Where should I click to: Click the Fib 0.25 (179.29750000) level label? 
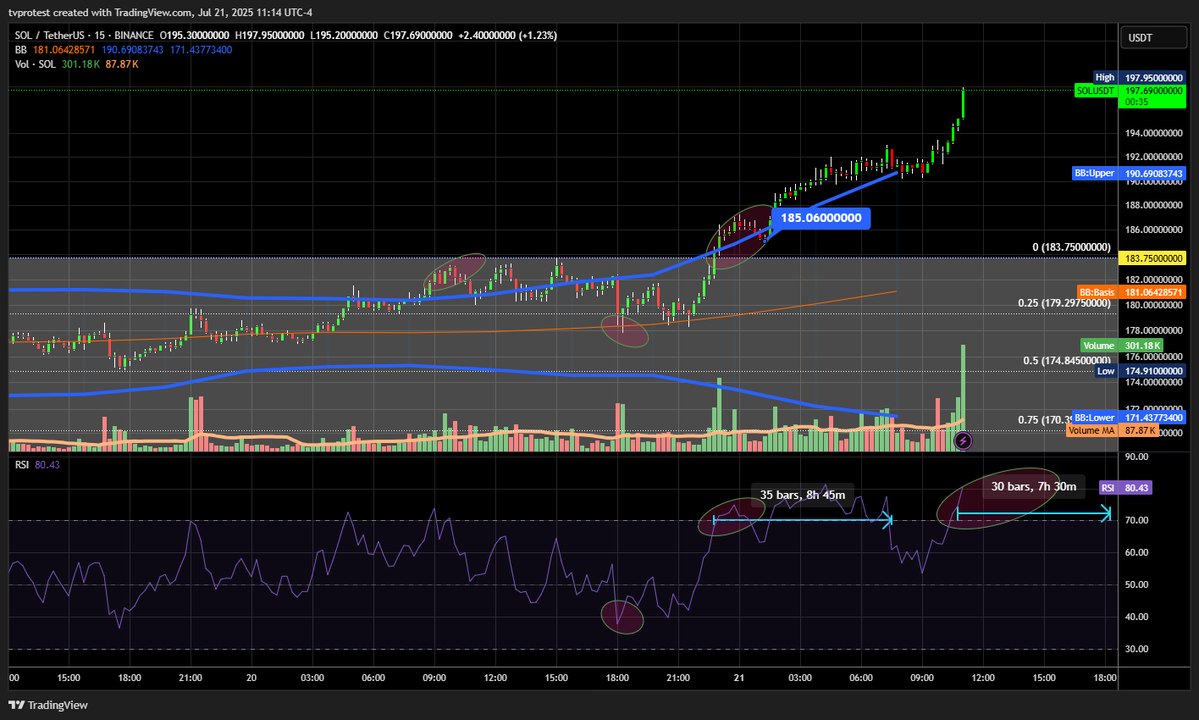point(1064,303)
